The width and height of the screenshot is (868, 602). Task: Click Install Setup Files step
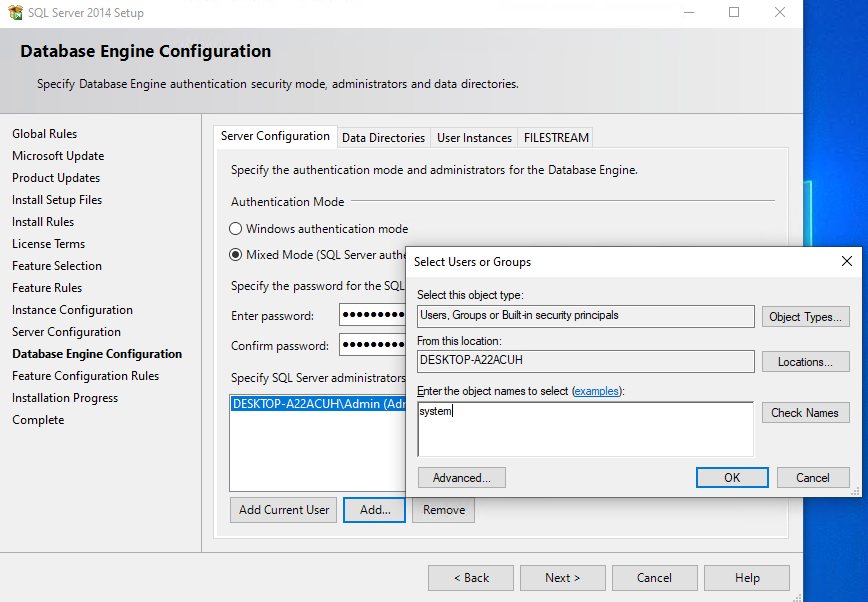57,200
